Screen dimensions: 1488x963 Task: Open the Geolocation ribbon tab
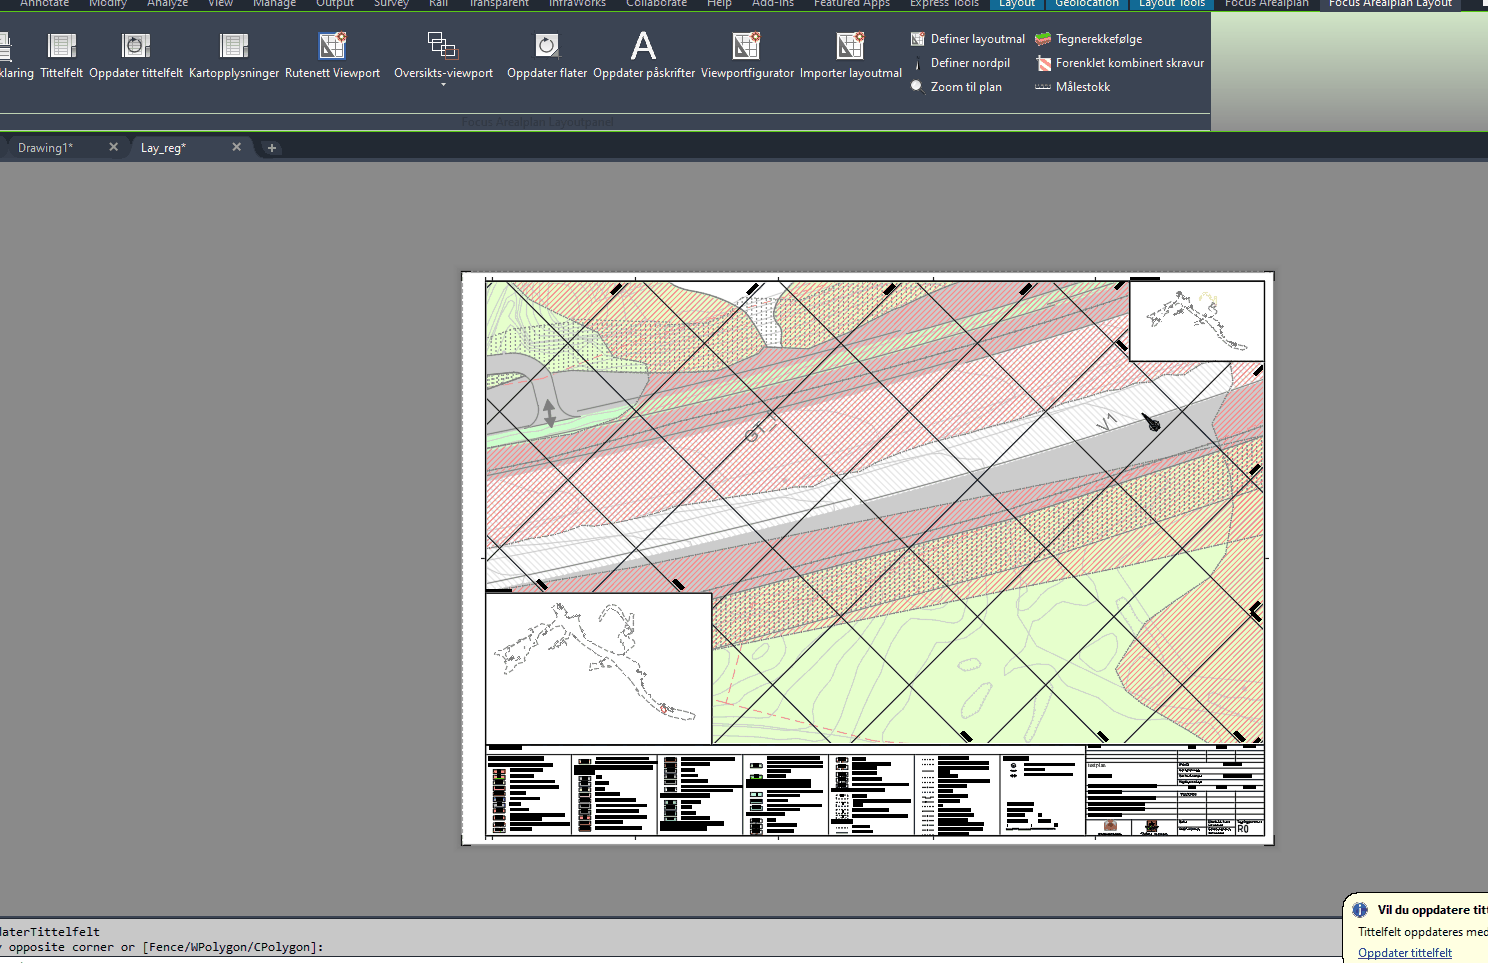pos(1086,4)
